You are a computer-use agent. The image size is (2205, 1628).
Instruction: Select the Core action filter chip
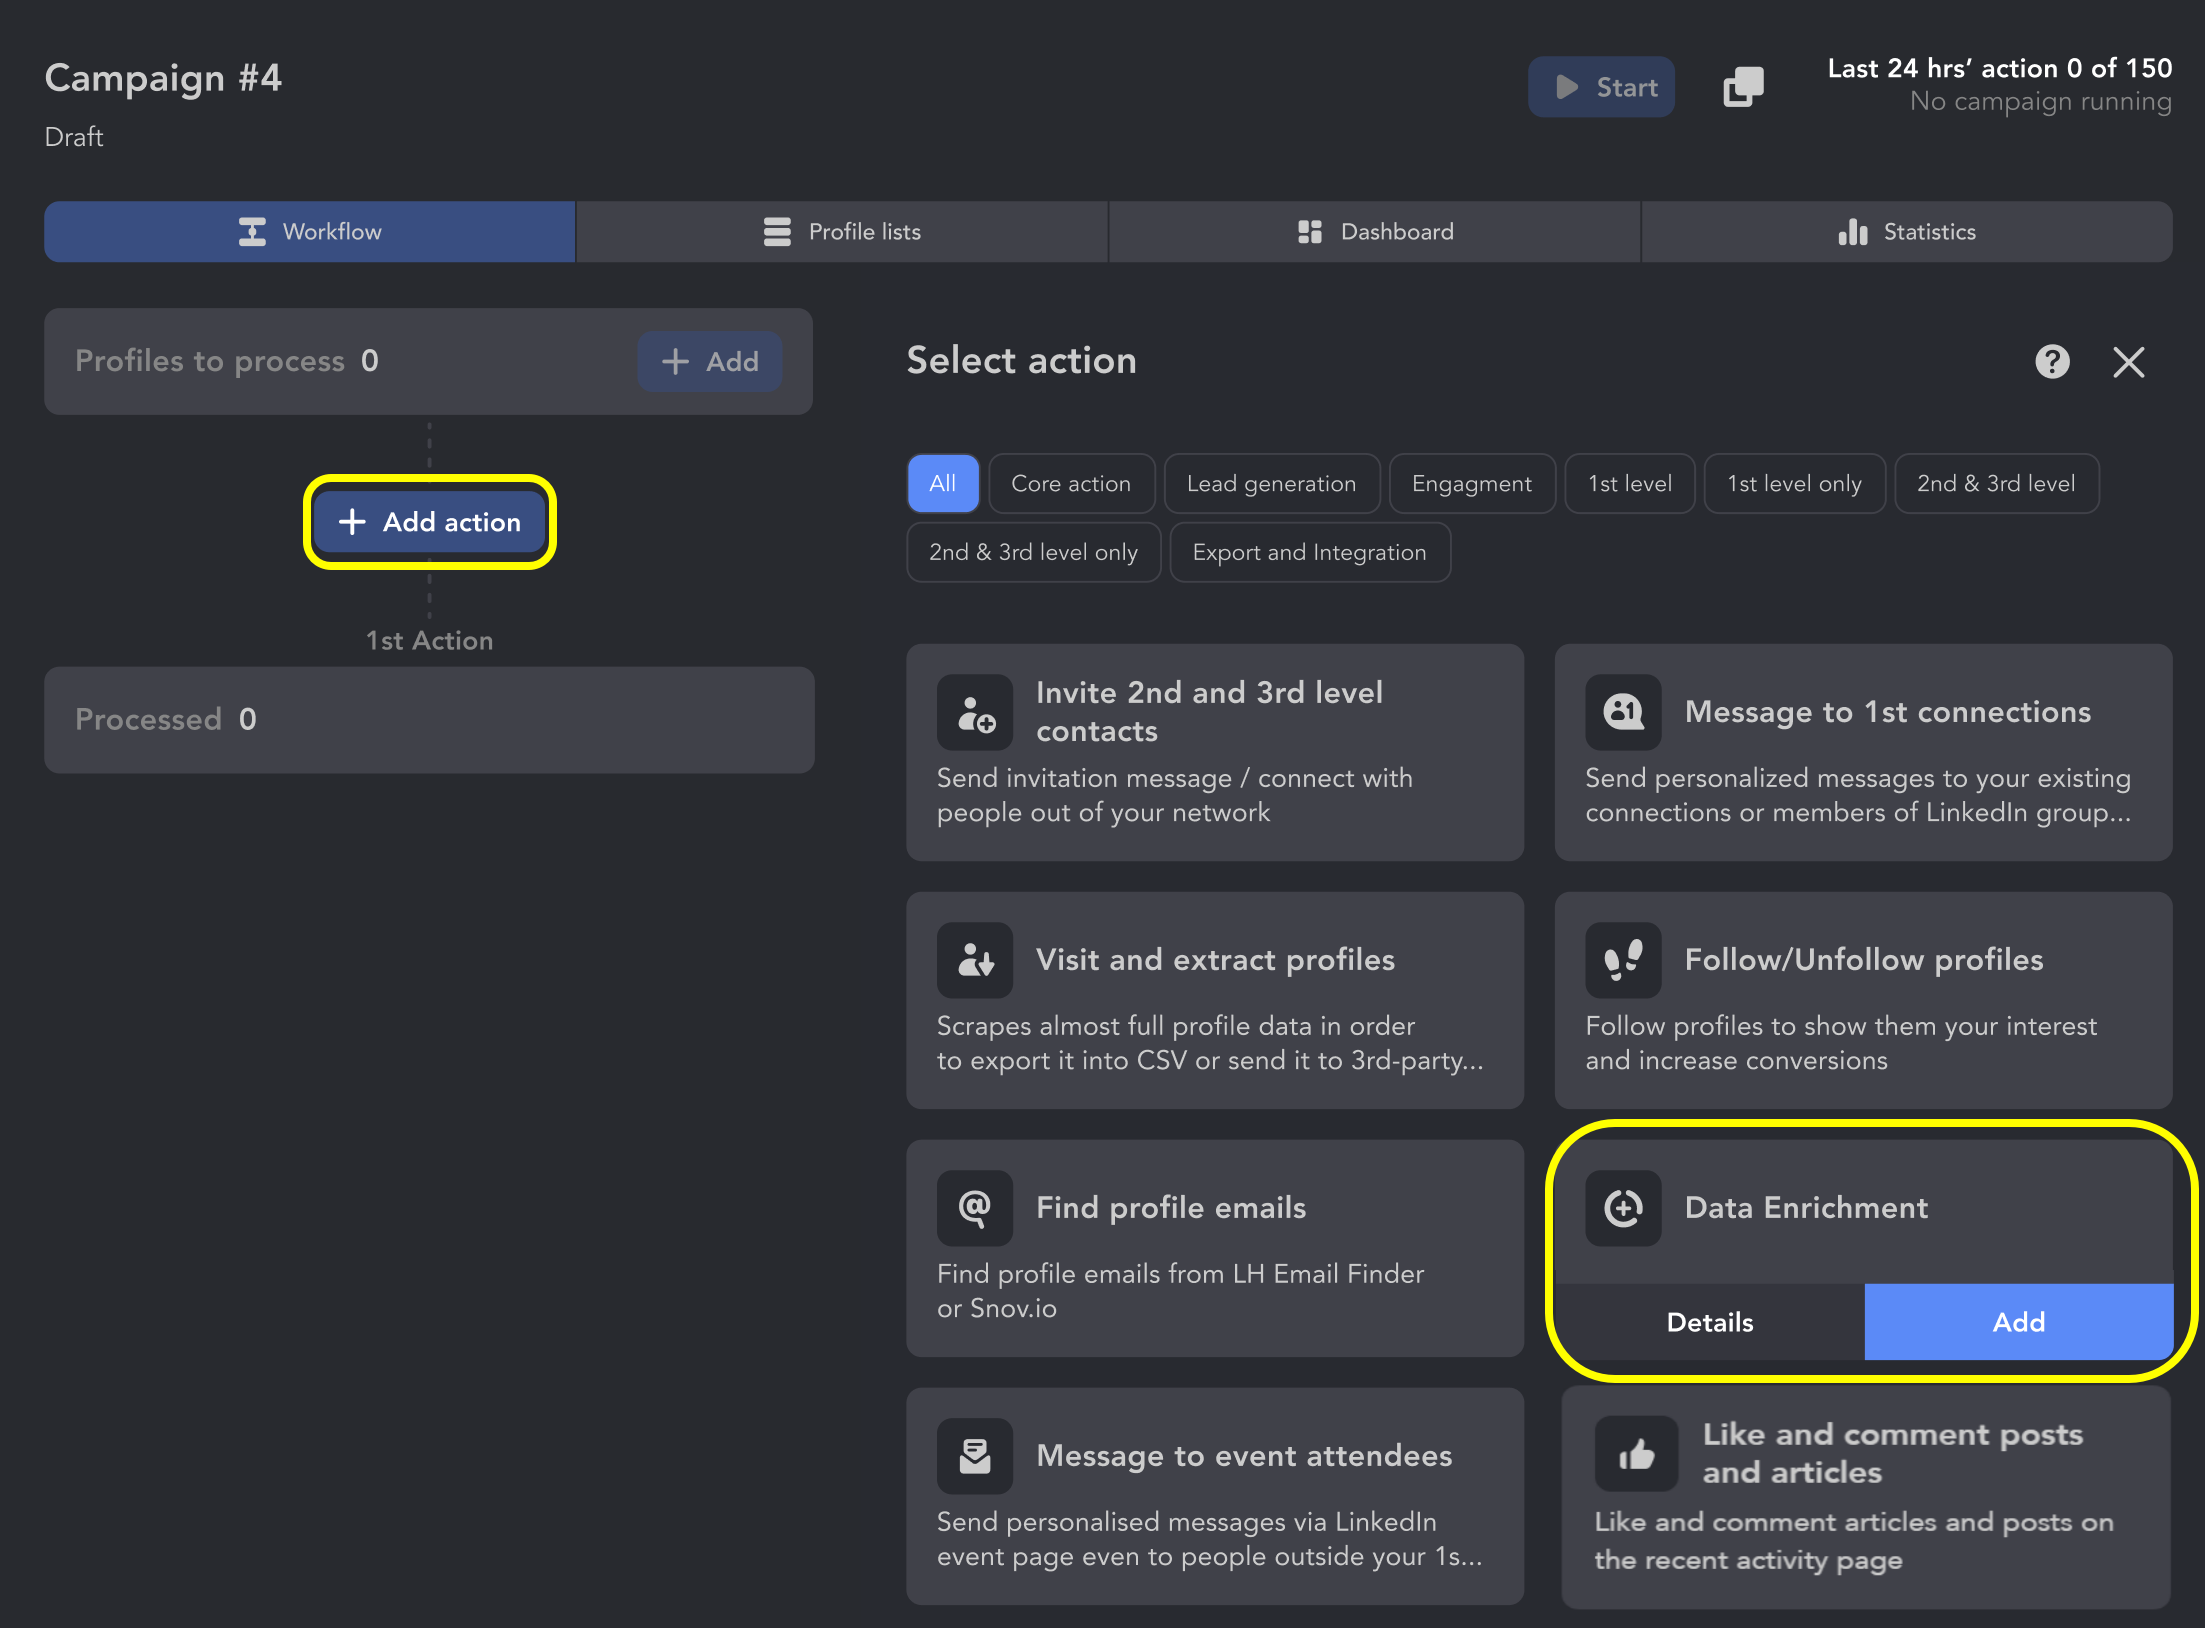pyautogui.click(x=1071, y=484)
